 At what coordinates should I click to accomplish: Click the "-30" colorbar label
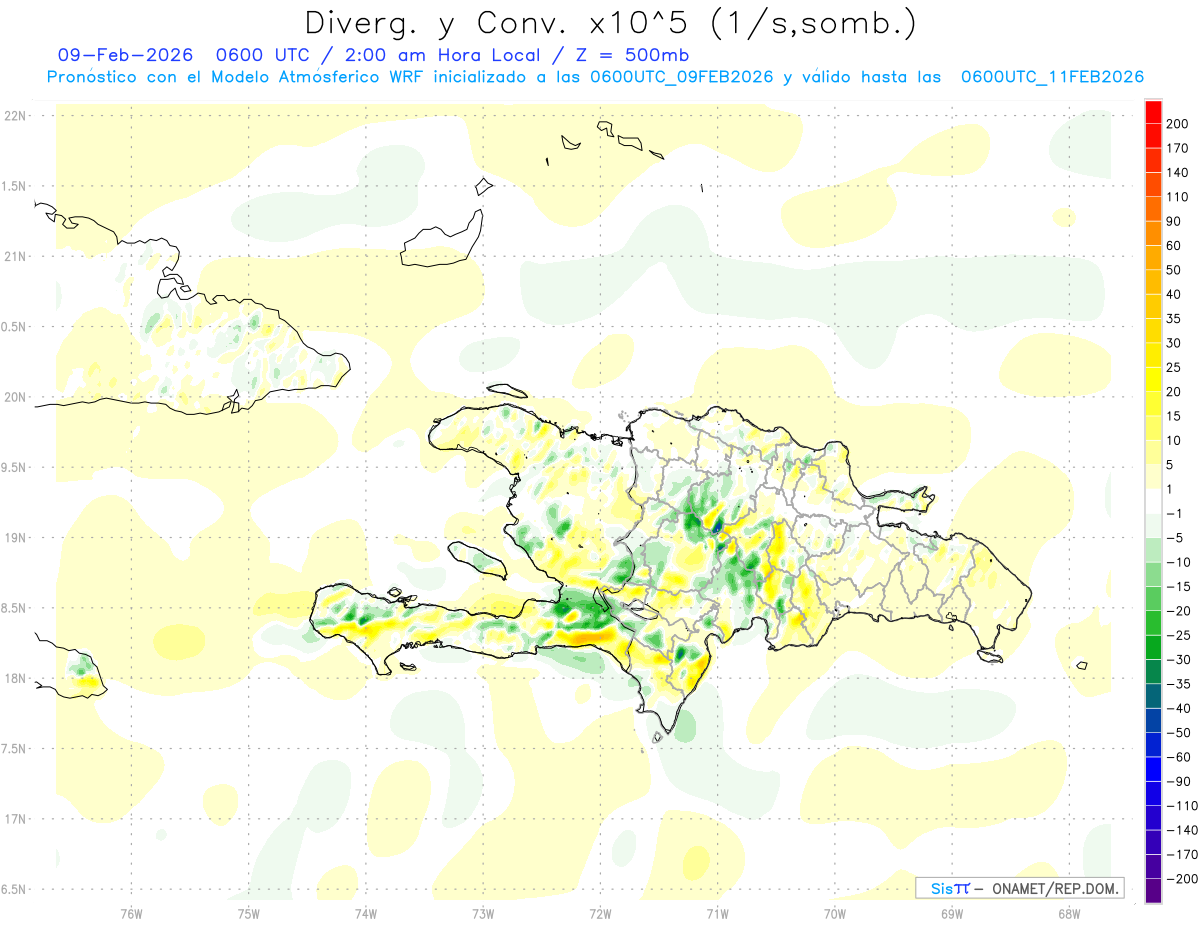click(x=1177, y=659)
